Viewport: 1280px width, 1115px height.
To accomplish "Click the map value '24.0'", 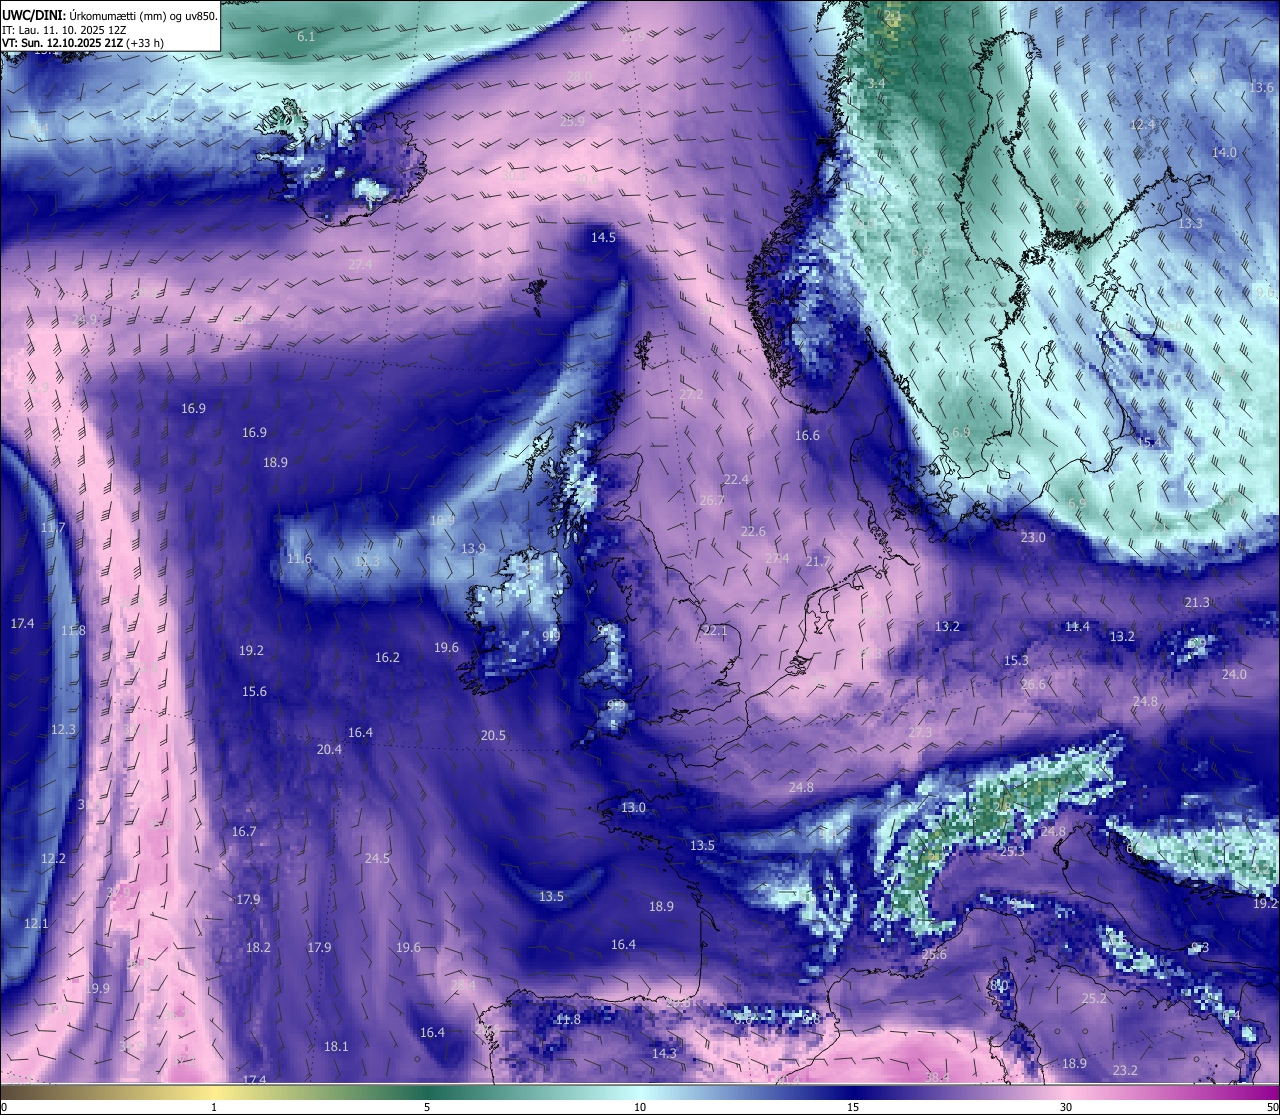I will pos(1234,674).
